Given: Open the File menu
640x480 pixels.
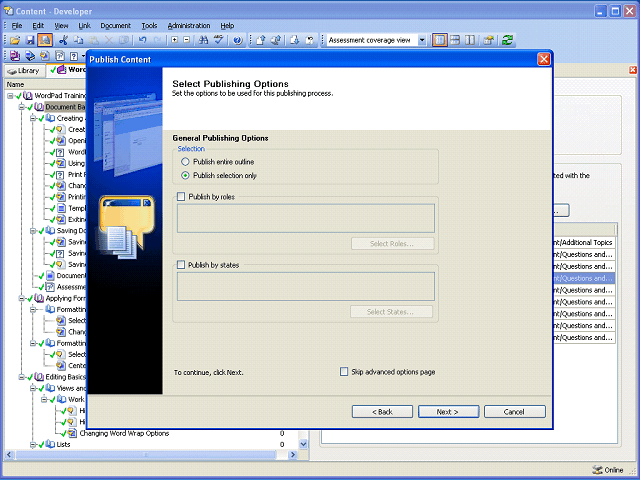Looking at the screenshot, I should 17,26.
